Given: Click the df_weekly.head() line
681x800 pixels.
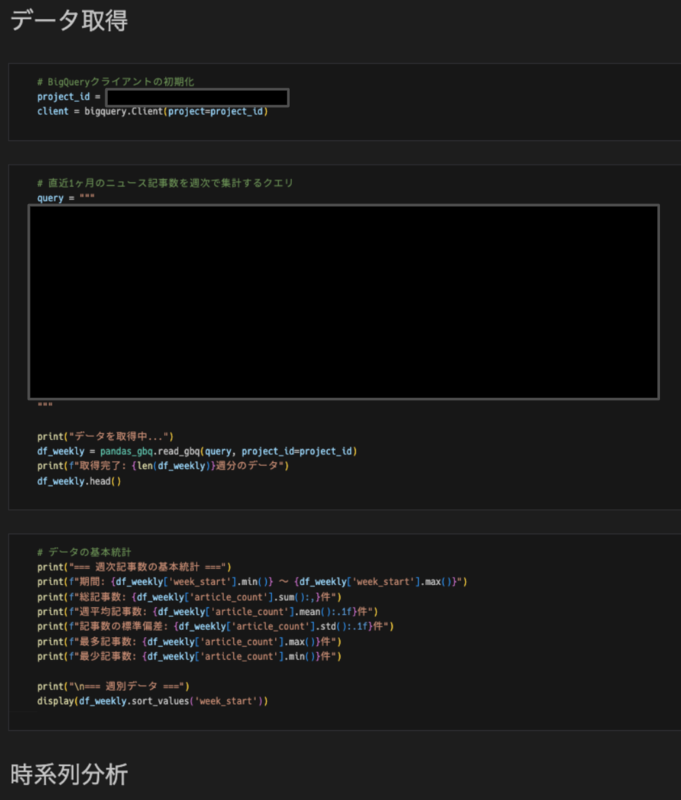Looking at the screenshot, I should (x=79, y=481).
